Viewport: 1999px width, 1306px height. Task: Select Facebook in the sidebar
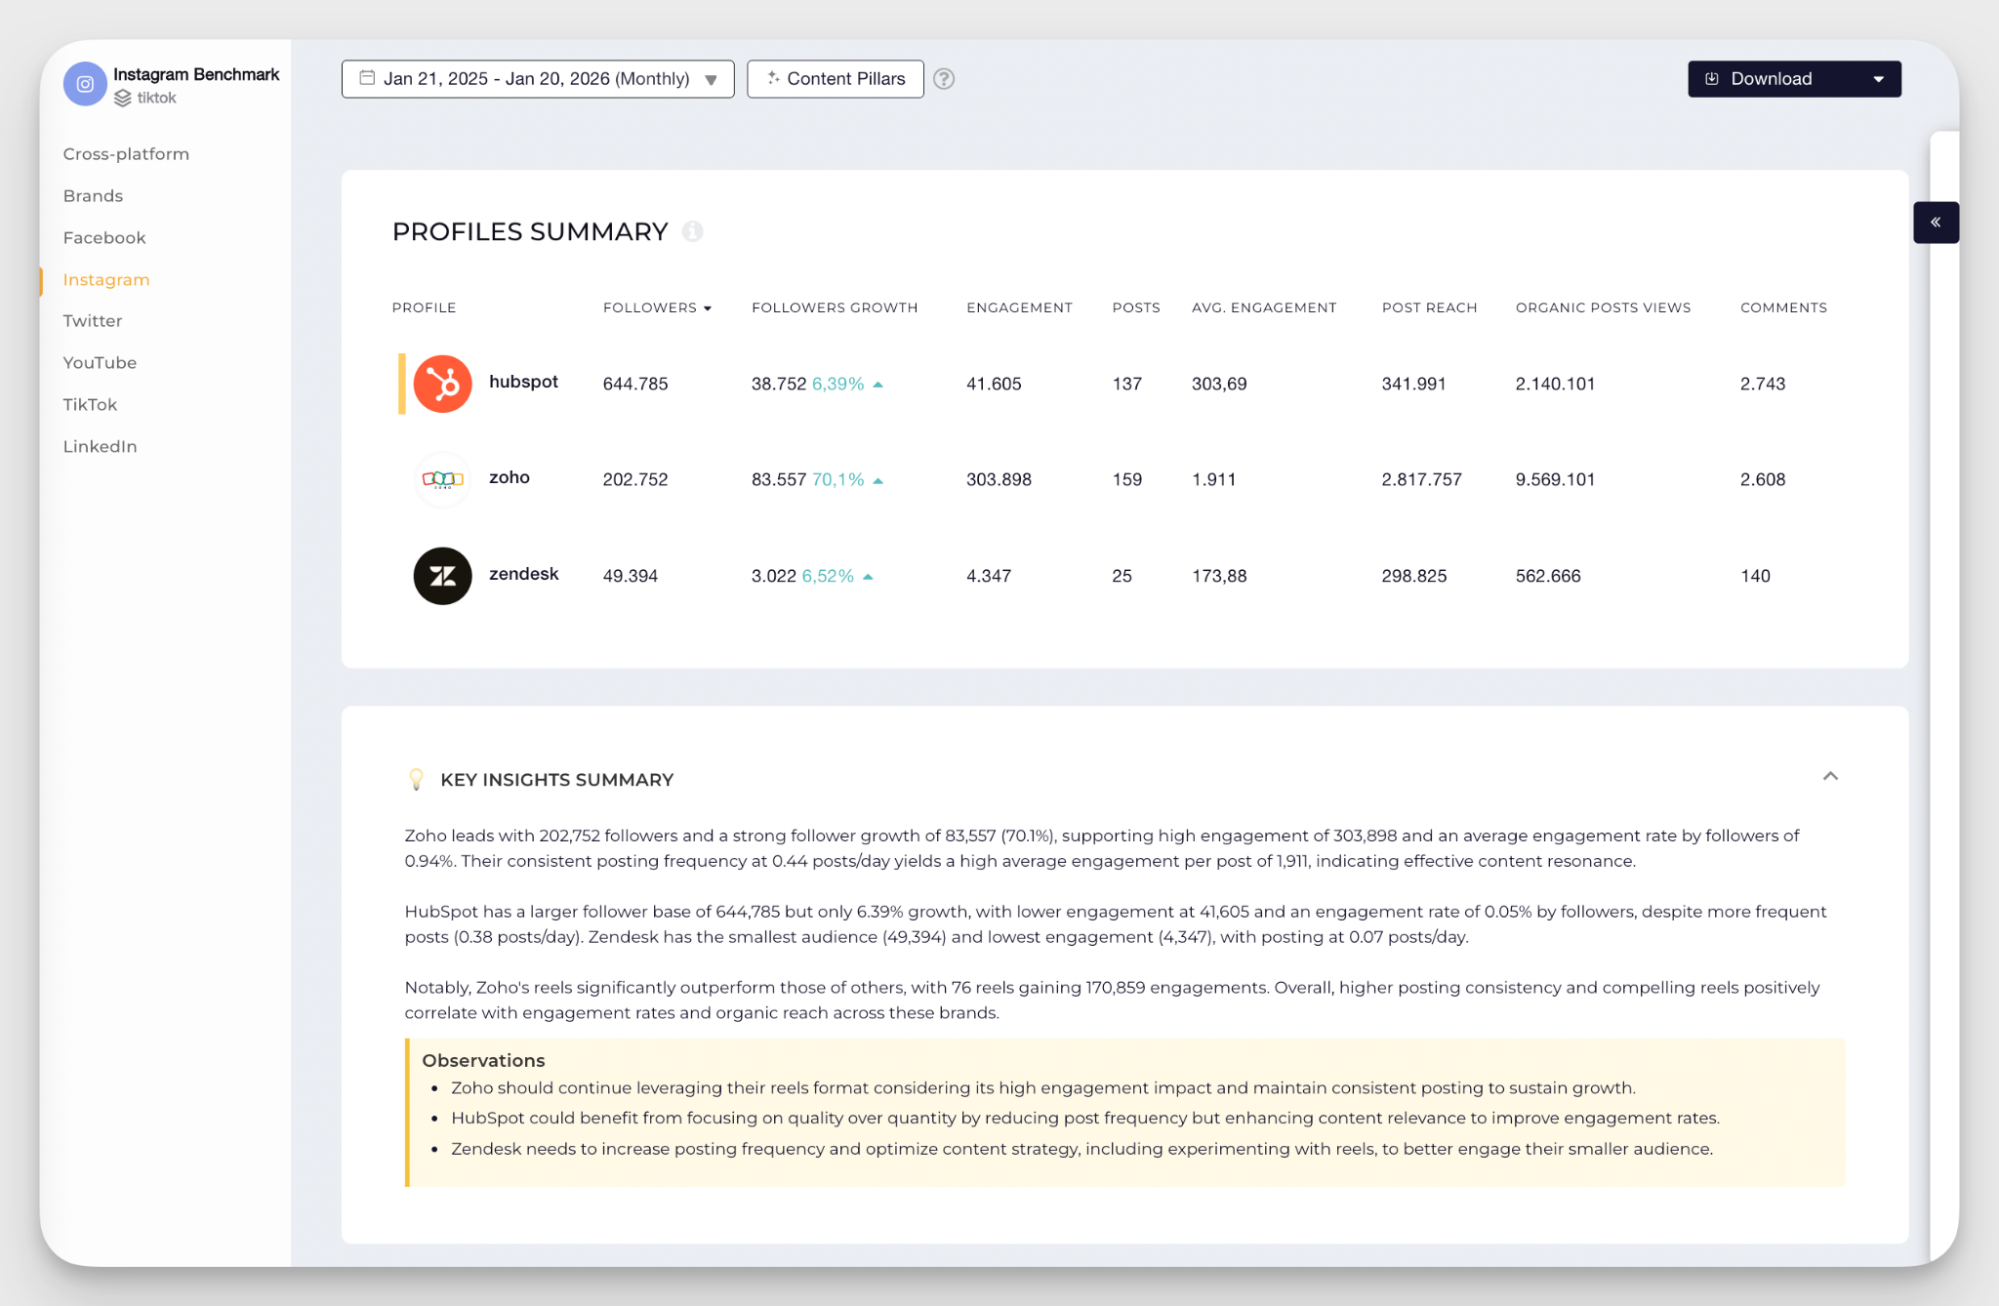pyautogui.click(x=104, y=237)
